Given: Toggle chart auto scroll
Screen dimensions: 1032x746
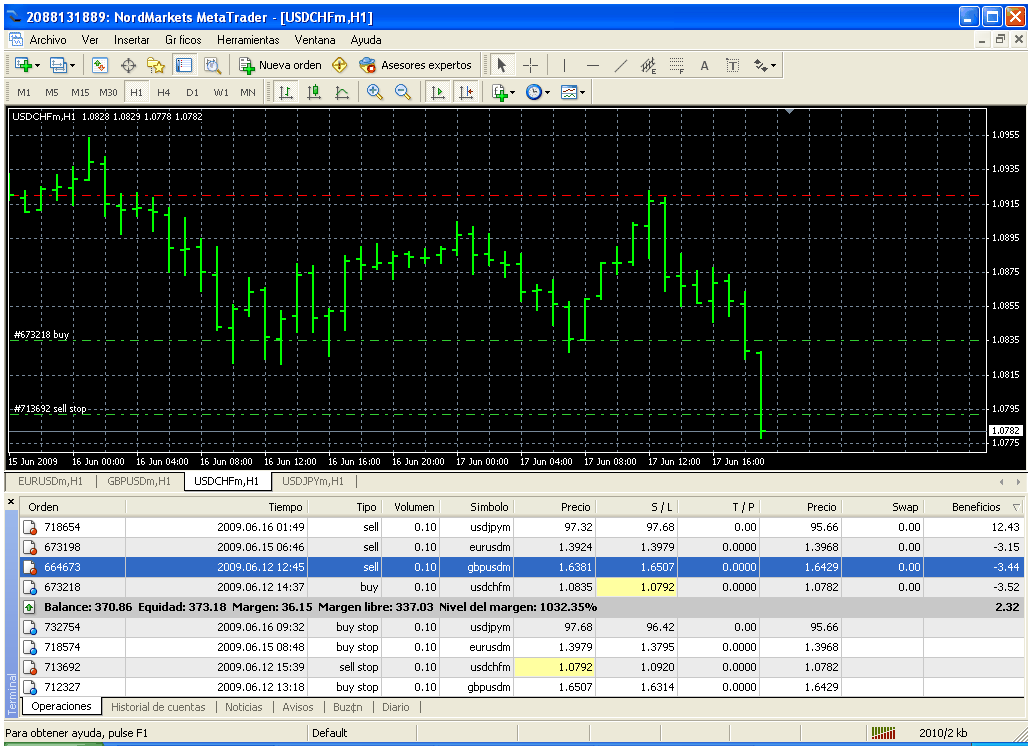Looking at the screenshot, I should tap(437, 92).
